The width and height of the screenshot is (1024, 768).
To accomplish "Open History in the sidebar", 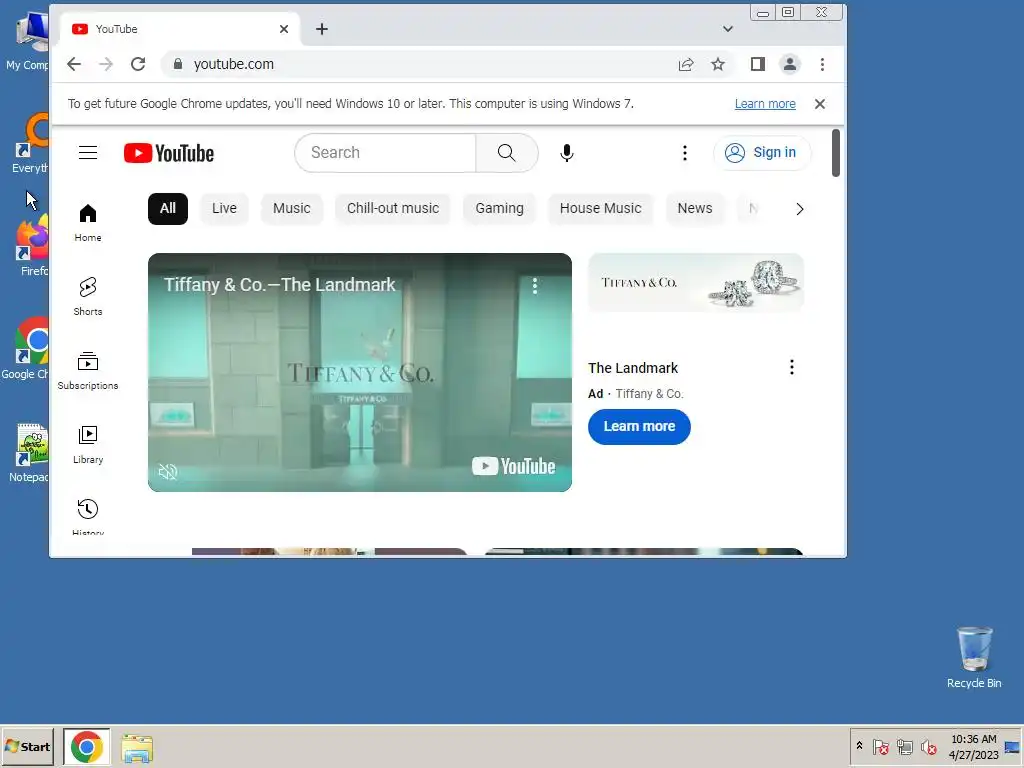I will click(88, 516).
